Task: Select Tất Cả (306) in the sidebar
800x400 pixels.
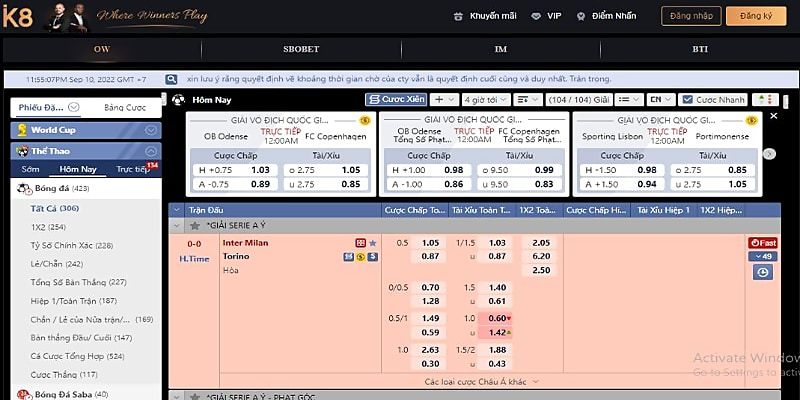Action: (x=55, y=208)
